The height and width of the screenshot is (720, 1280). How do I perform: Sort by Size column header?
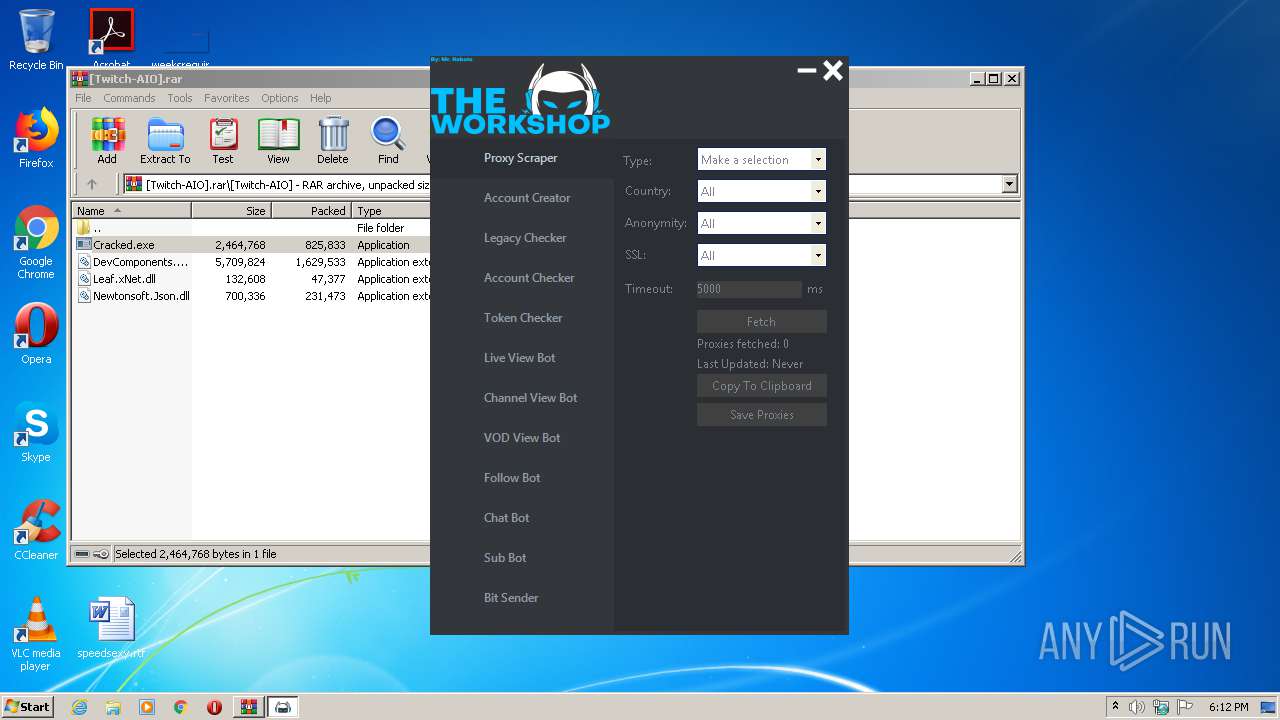pyautogui.click(x=231, y=210)
